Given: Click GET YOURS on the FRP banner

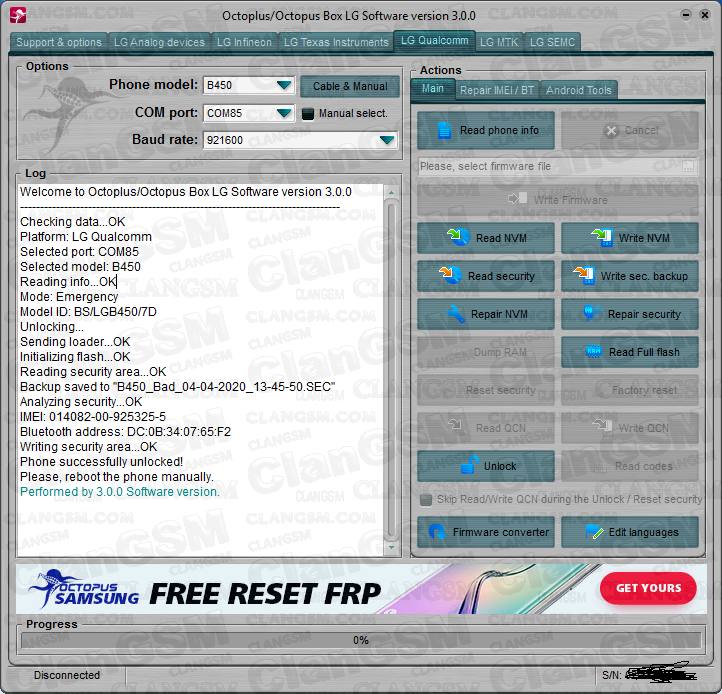Looking at the screenshot, I should [648, 588].
